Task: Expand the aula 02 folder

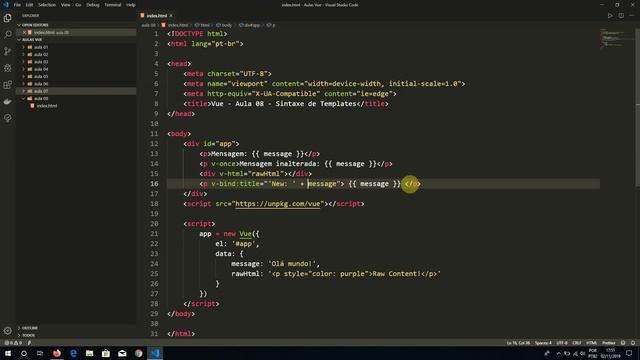Action: coord(23,54)
